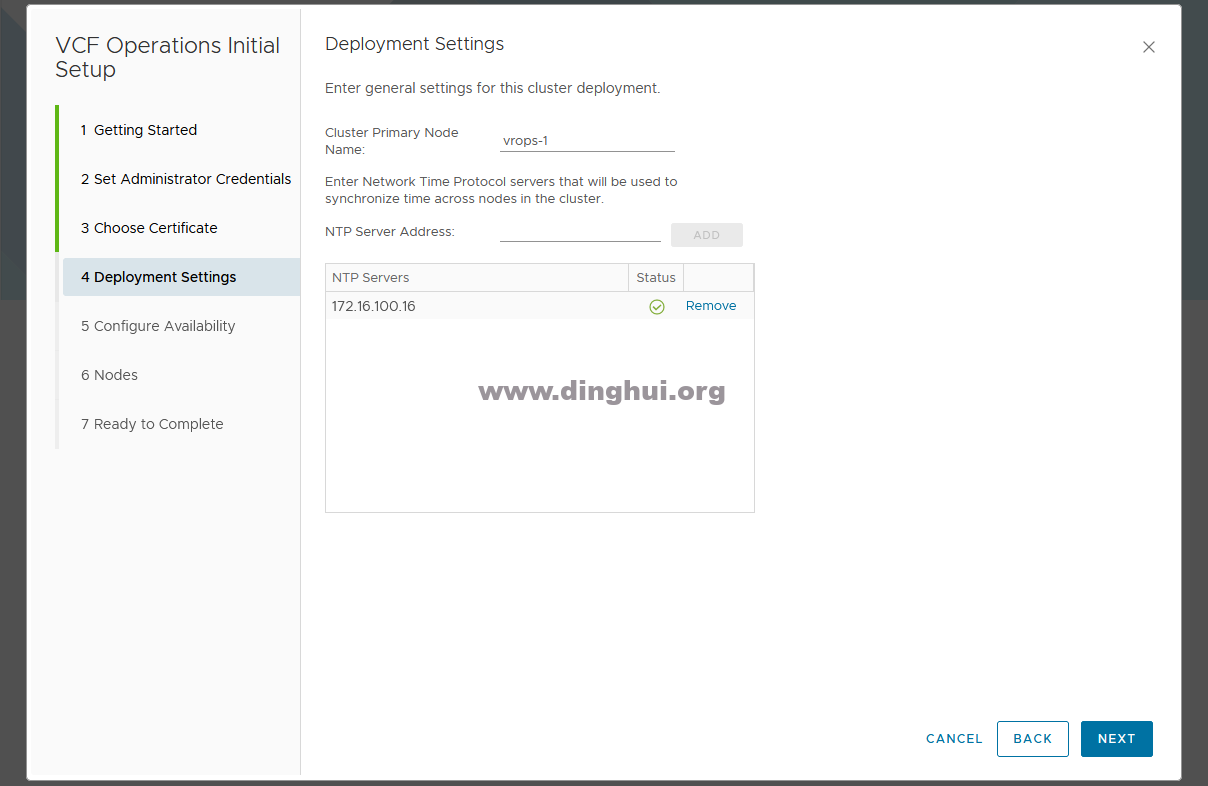Click the NTP Servers column header
The image size is (1208, 786).
click(x=477, y=278)
